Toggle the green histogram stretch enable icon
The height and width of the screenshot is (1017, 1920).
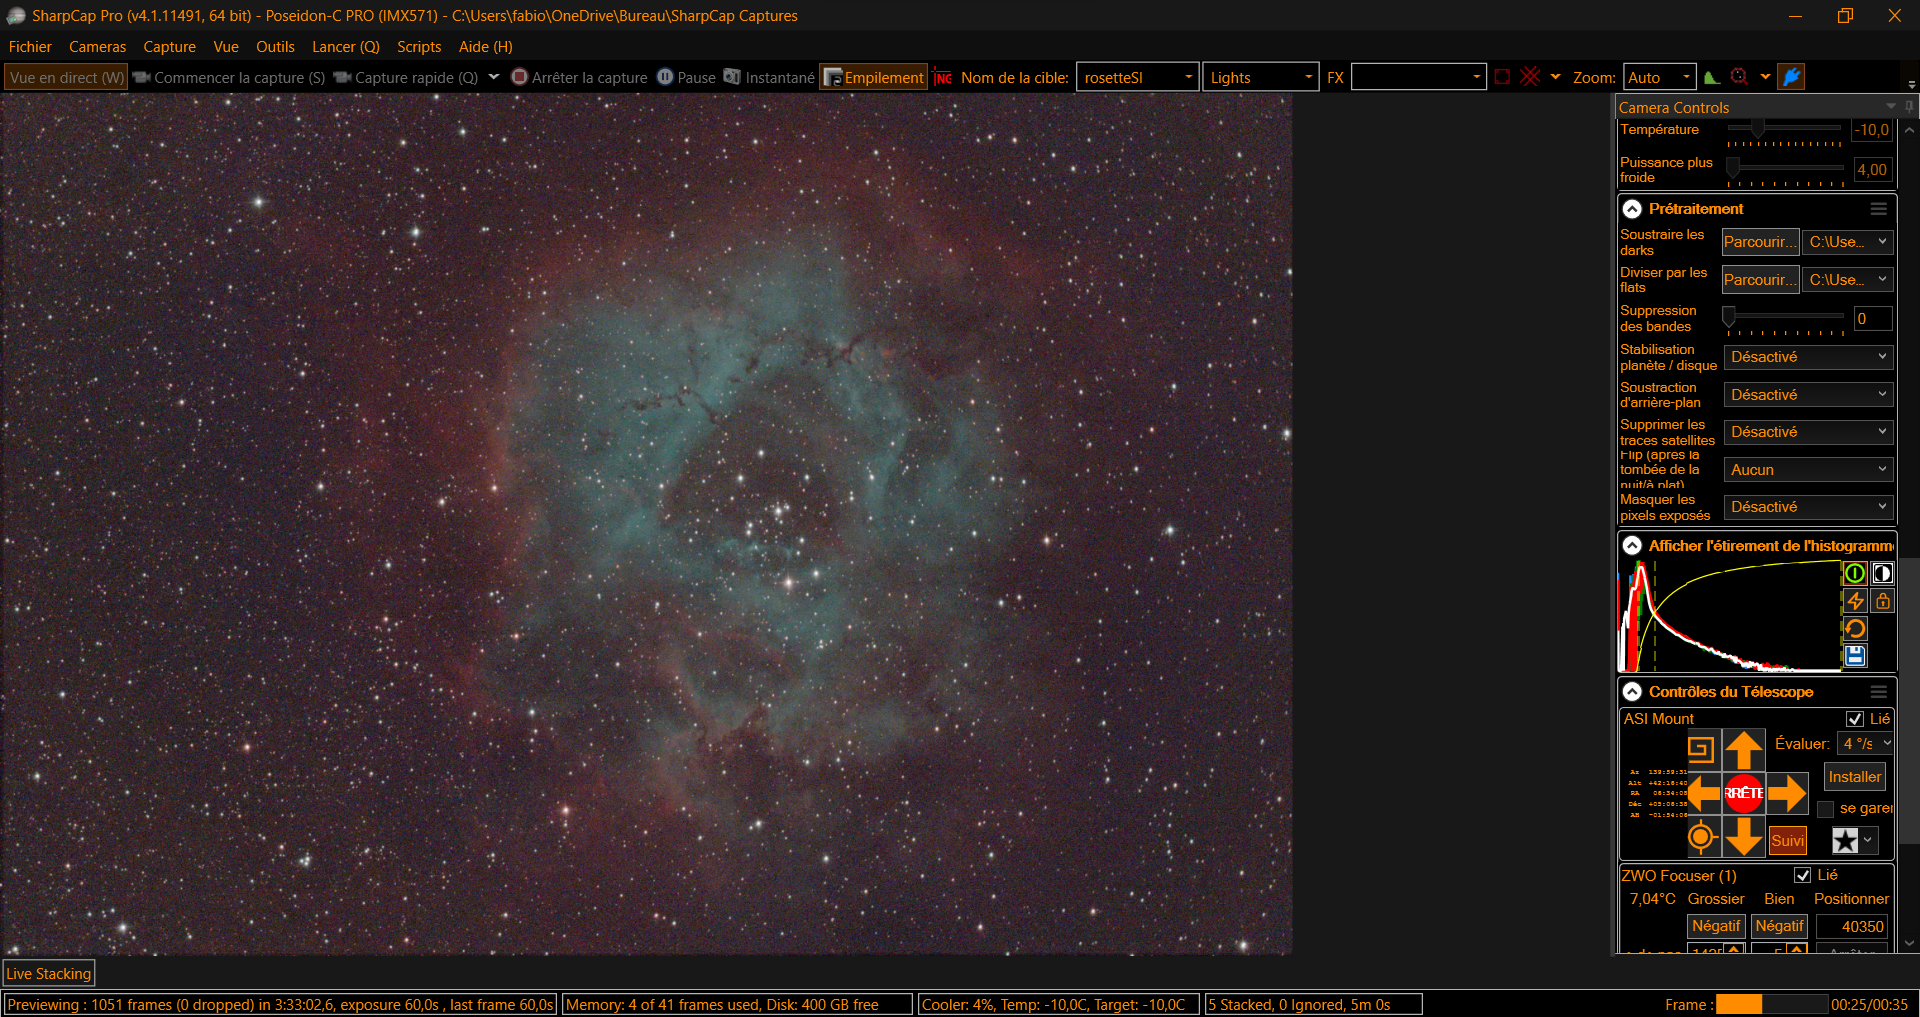[x=1855, y=573]
